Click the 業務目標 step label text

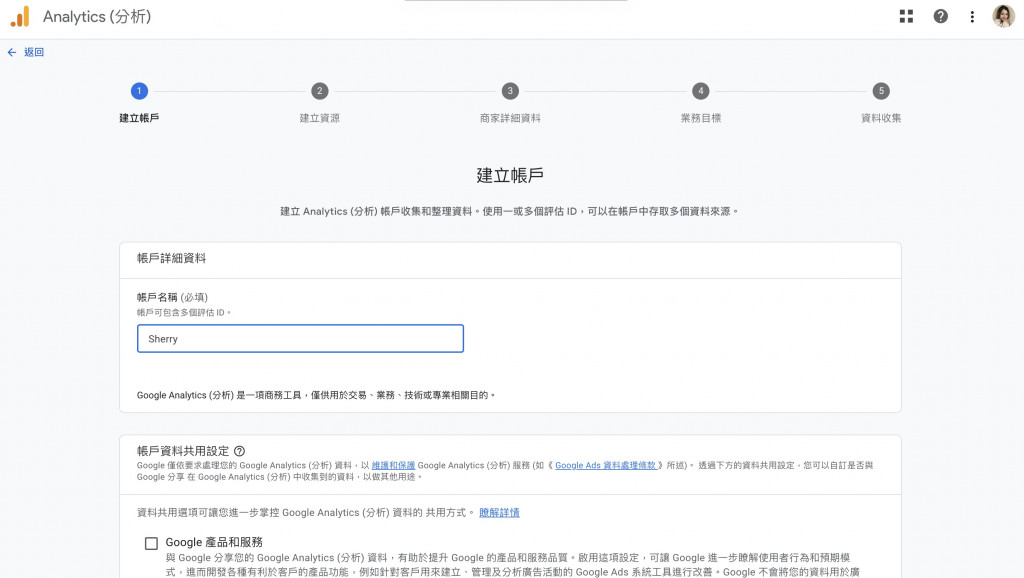[701, 118]
